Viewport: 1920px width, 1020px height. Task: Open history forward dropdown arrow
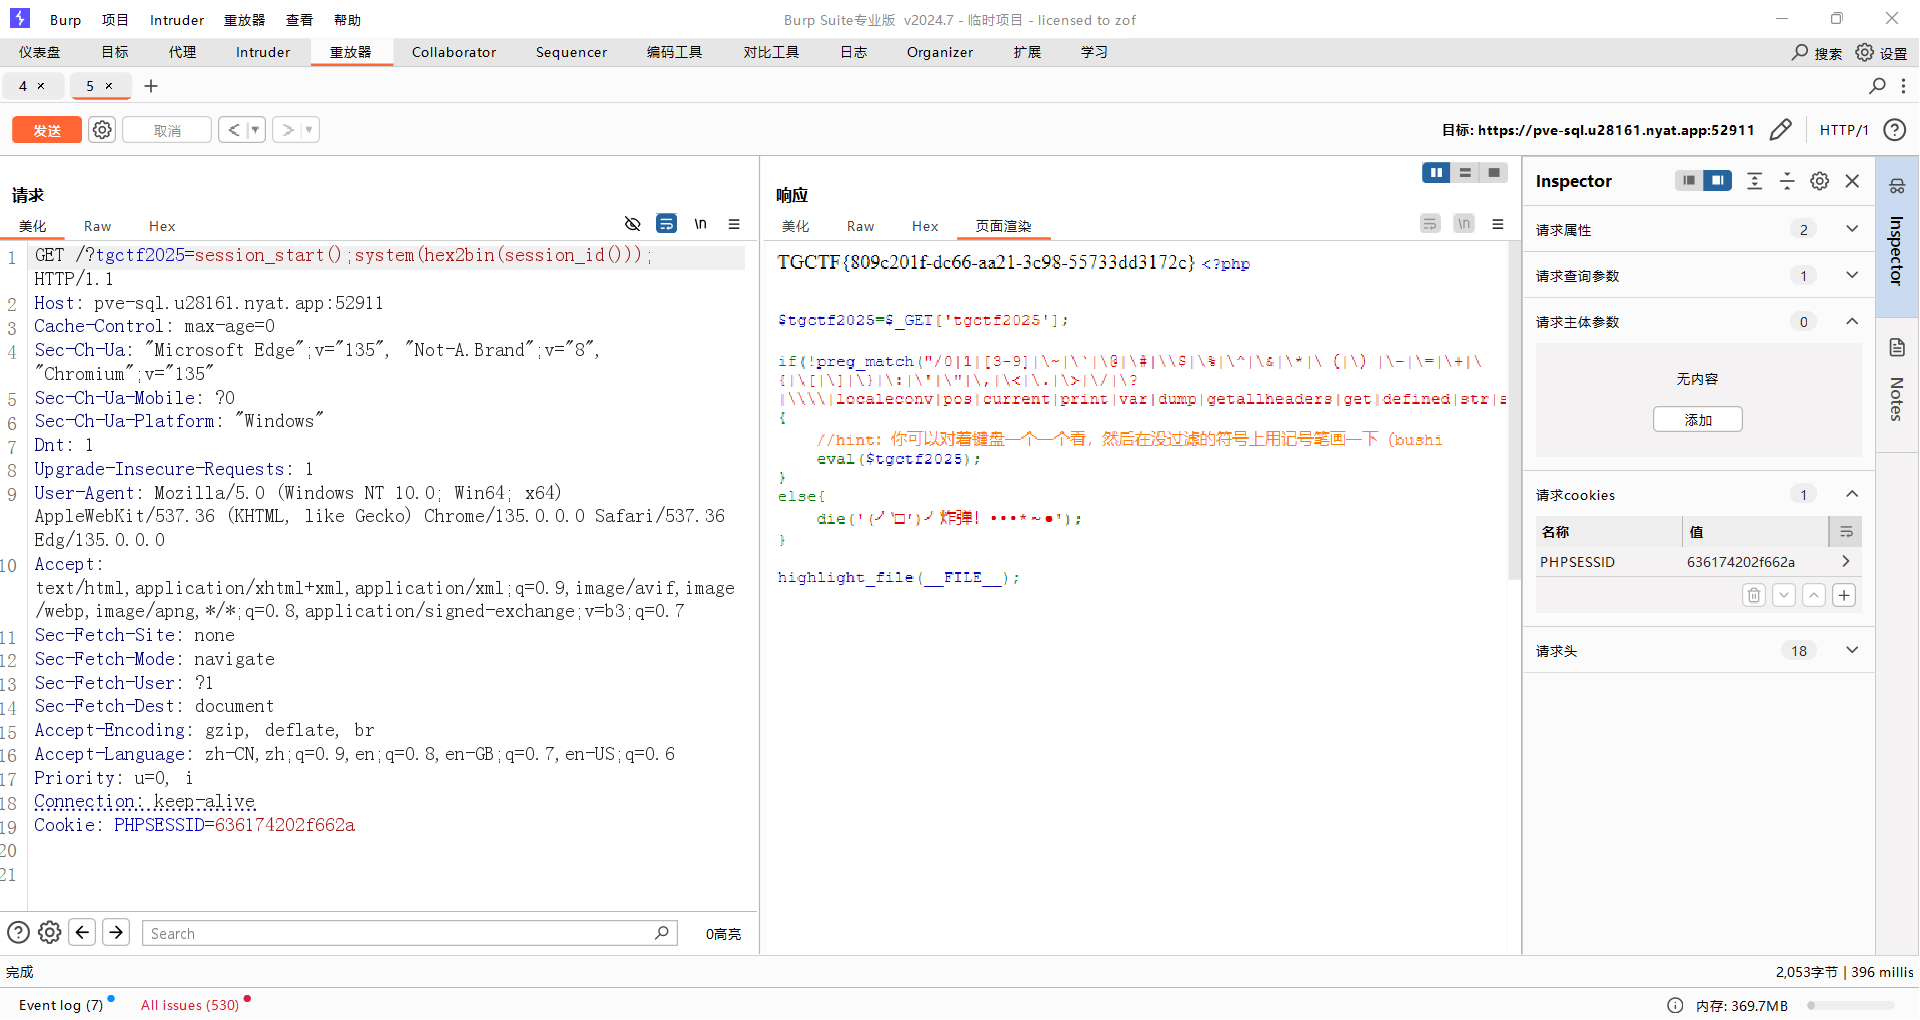click(309, 130)
